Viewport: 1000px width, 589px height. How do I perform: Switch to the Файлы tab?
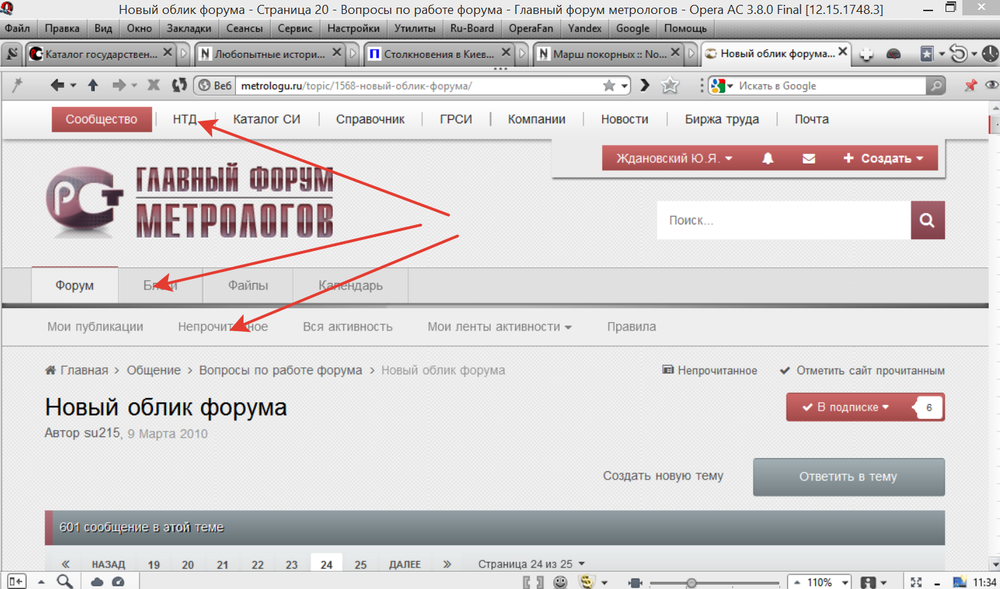click(x=247, y=286)
